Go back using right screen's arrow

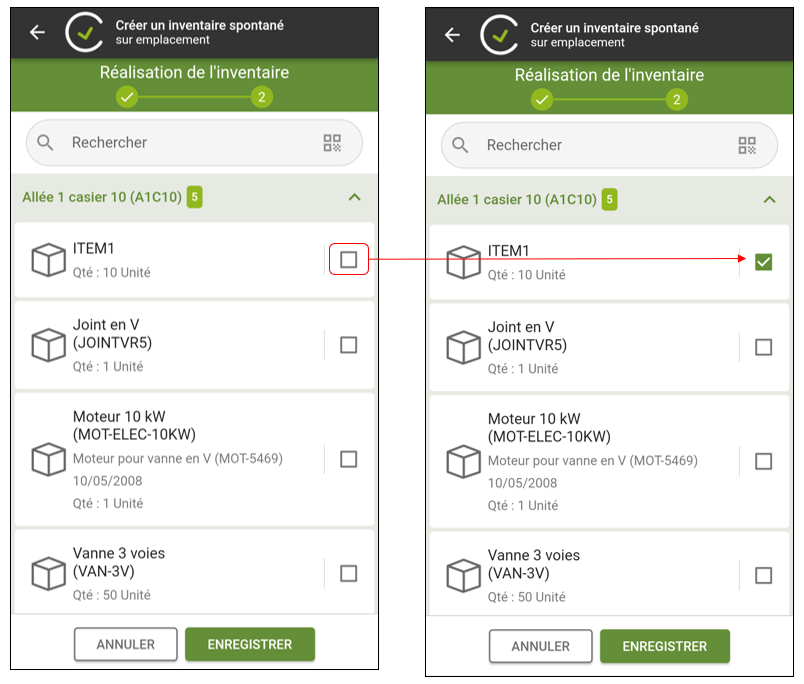coord(452,35)
